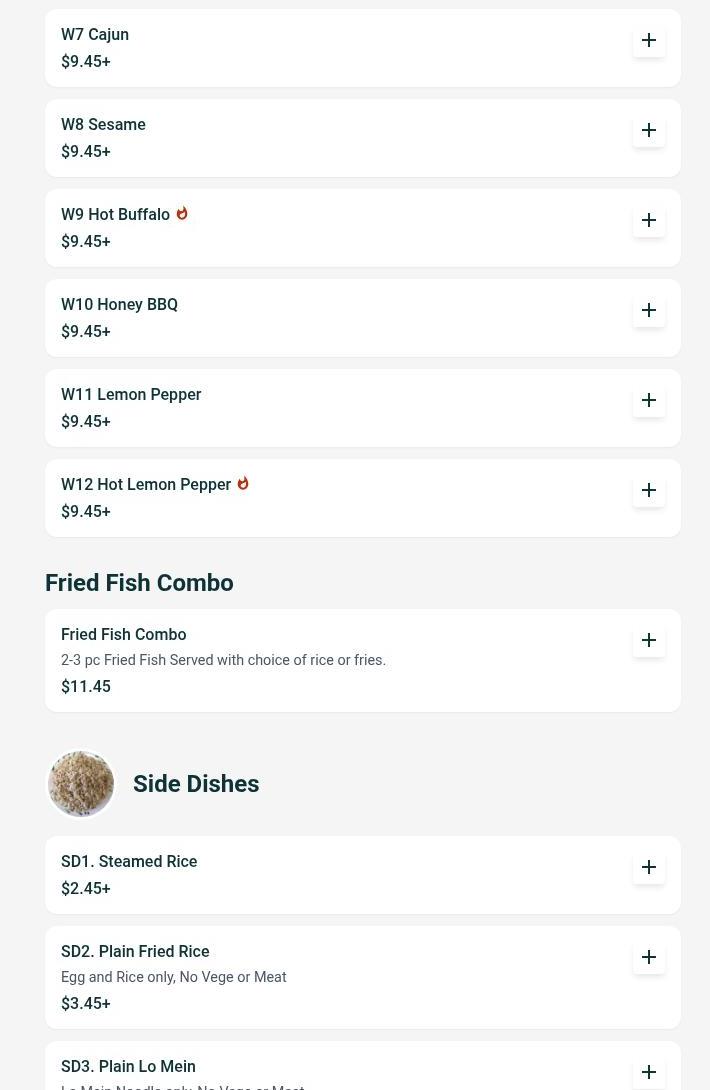This screenshot has height=1090, width=710.
Task: Add W11 Lemon Pepper wings
Action: [649, 400]
